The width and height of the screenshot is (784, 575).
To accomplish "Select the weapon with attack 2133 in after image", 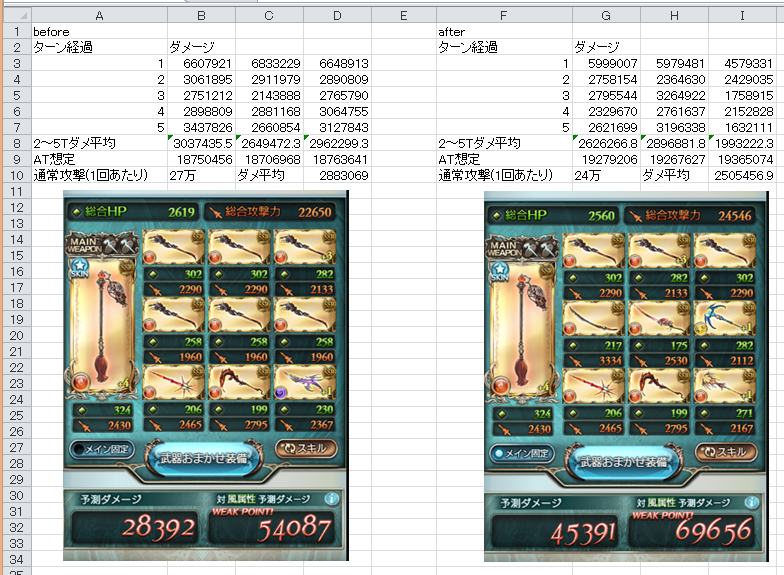I will tap(659, 251).
